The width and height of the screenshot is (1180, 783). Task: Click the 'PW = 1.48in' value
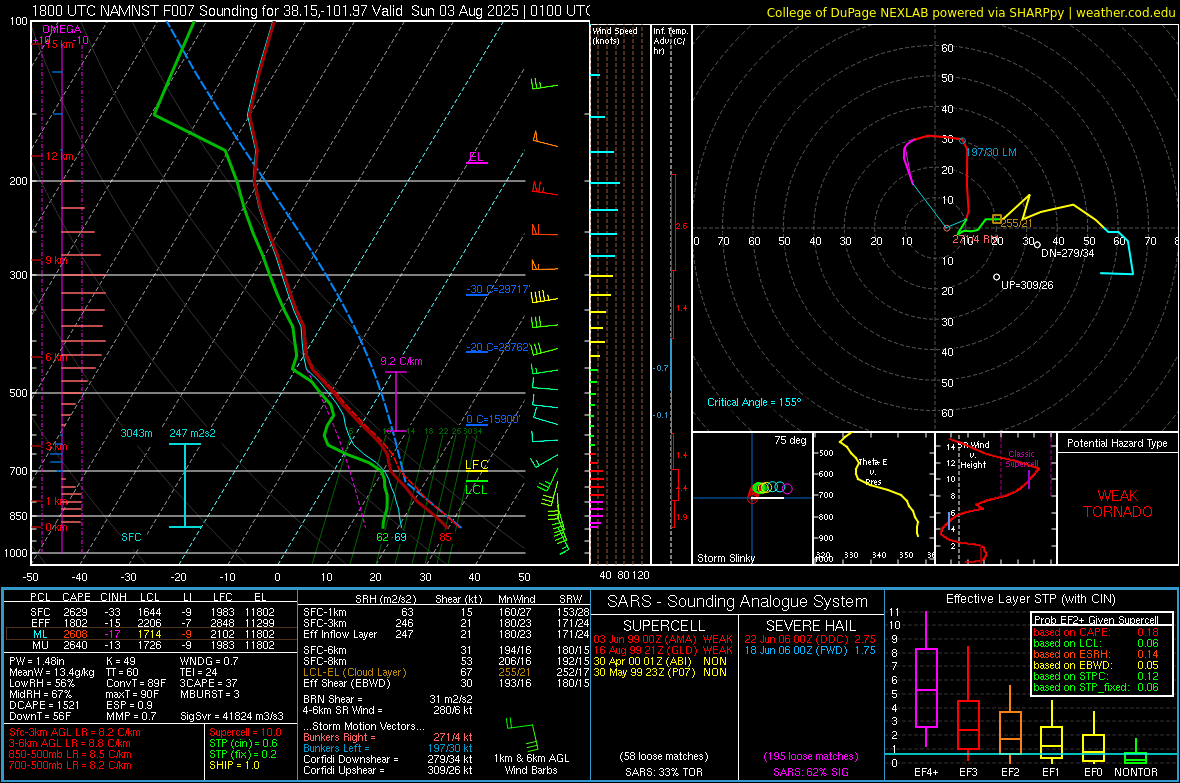tap(37, 661)
